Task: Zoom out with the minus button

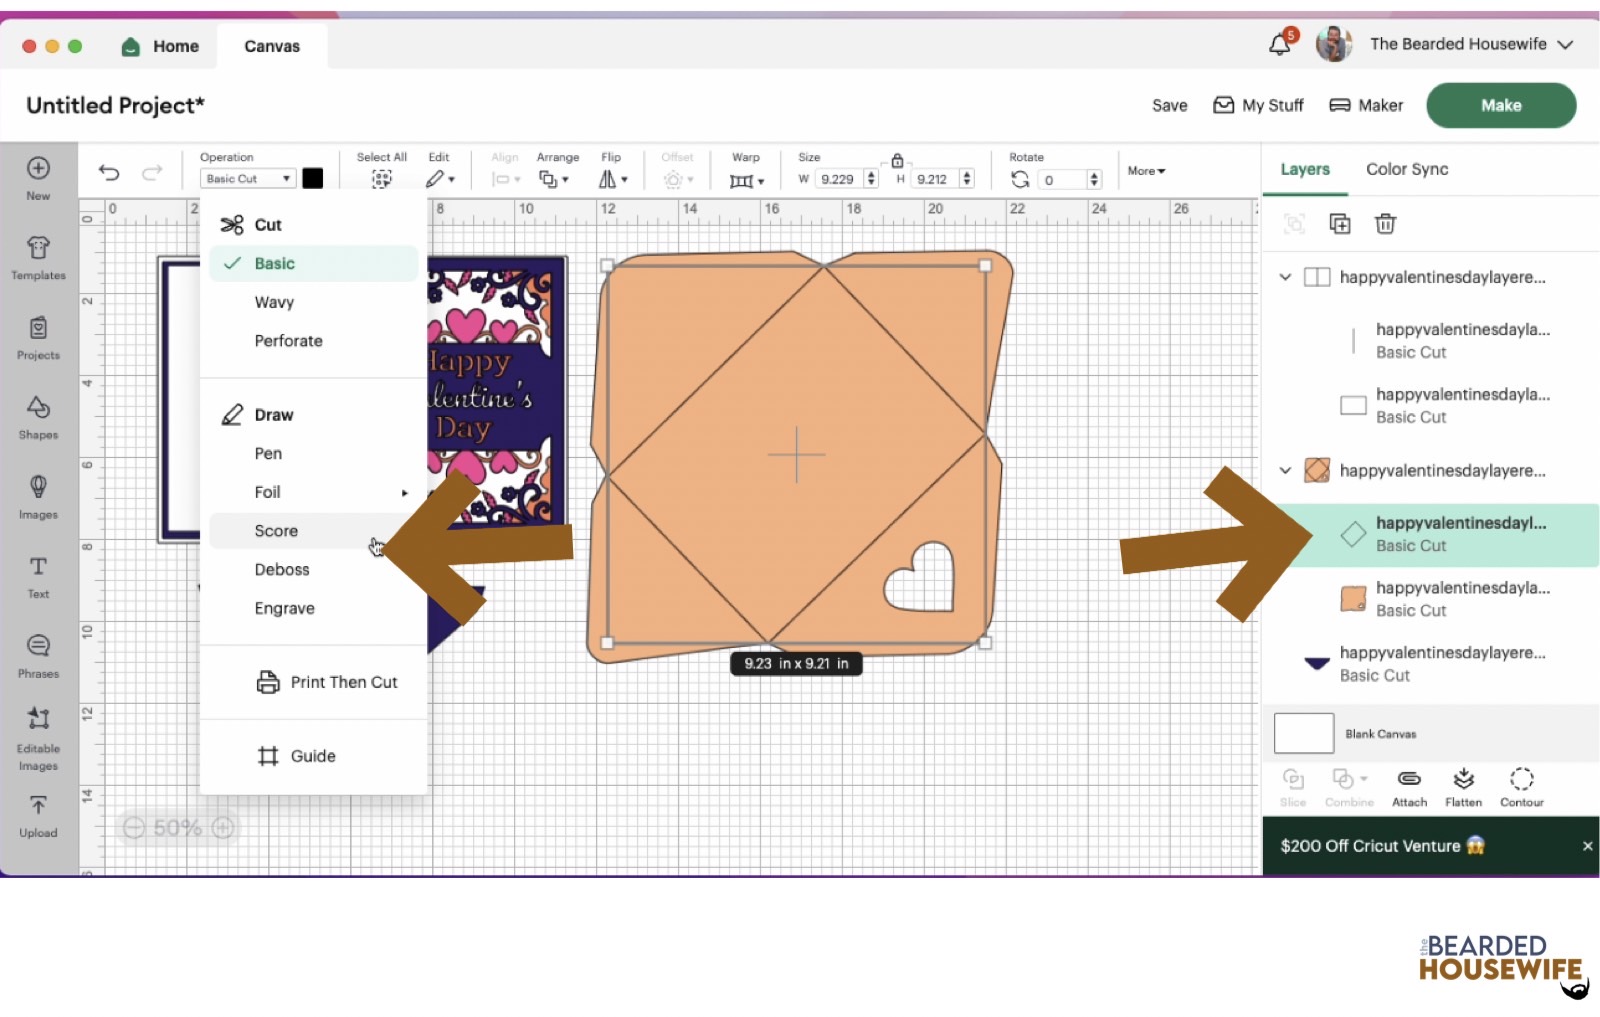Action: pyautogui.click(x=134, y=828)
